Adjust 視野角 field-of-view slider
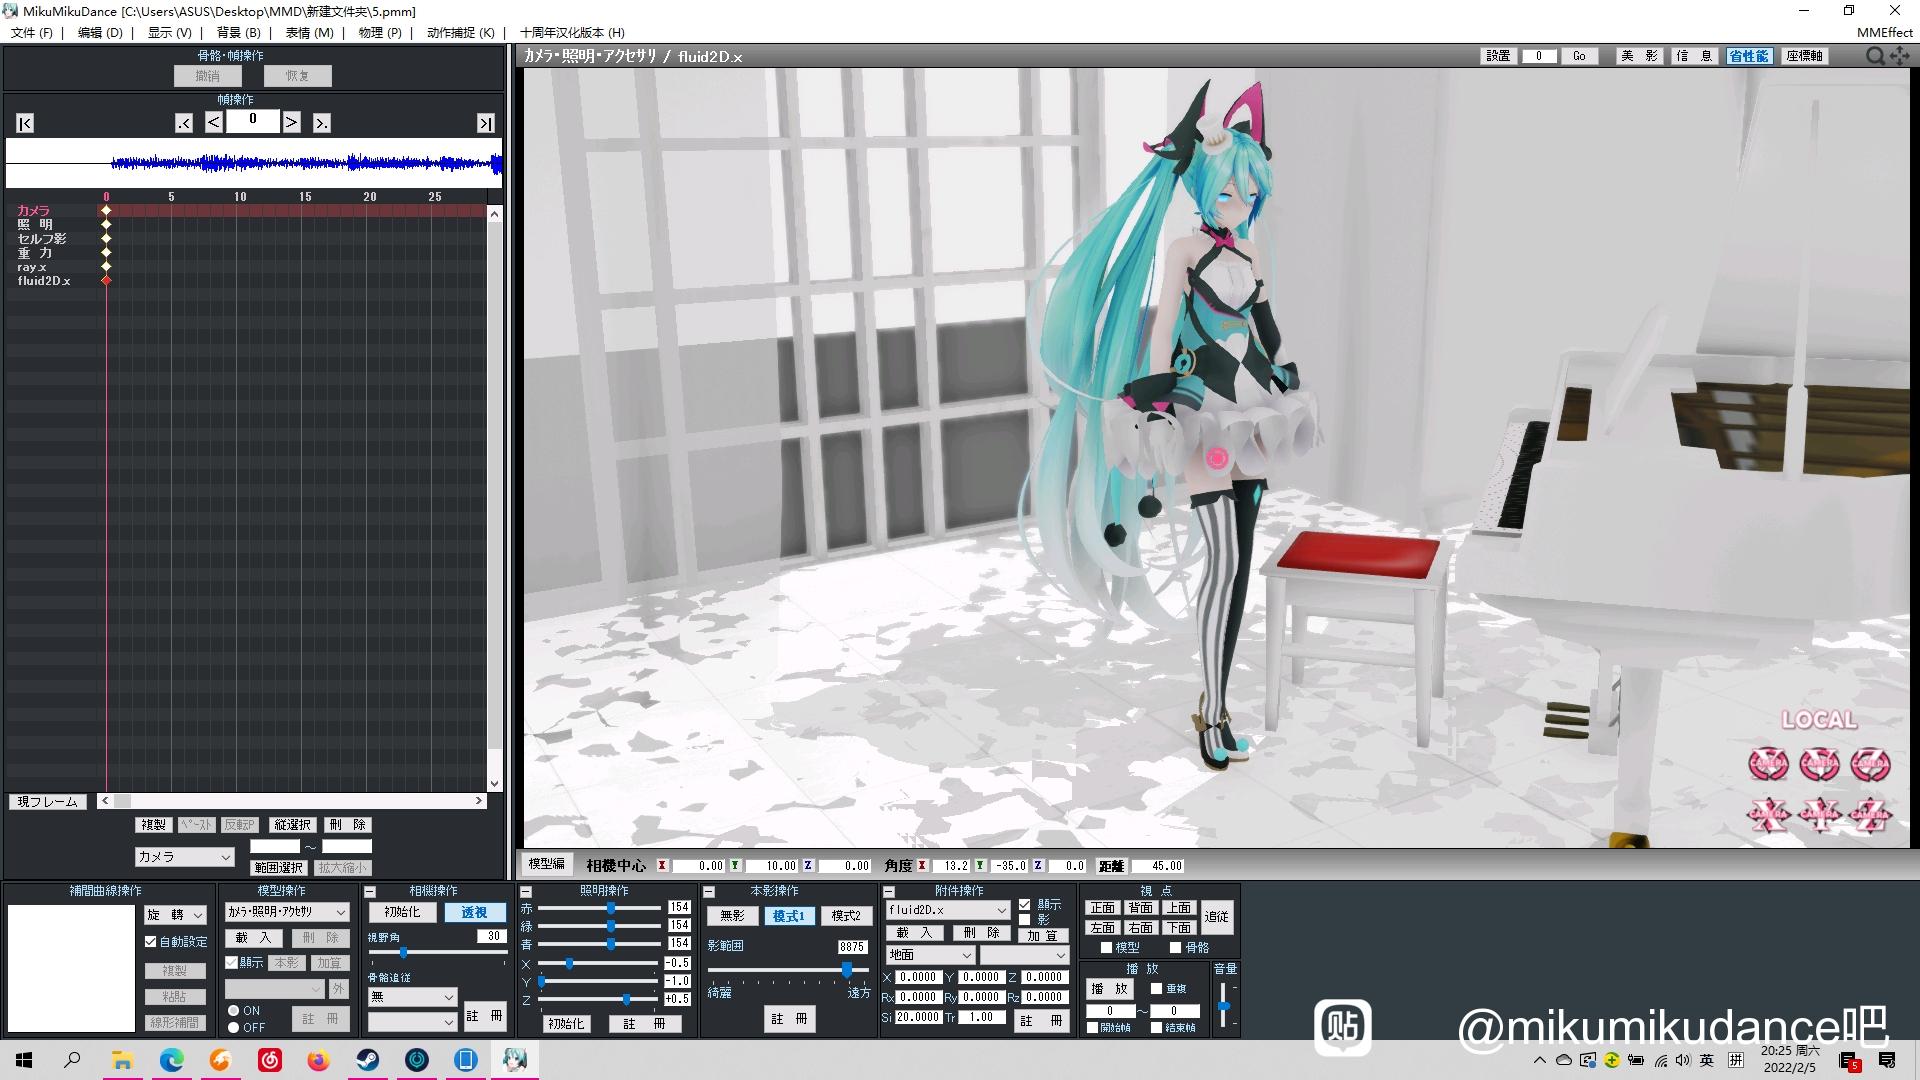Image resolution: width=1920 pixels, height=1080 pixels. [437, 953]
